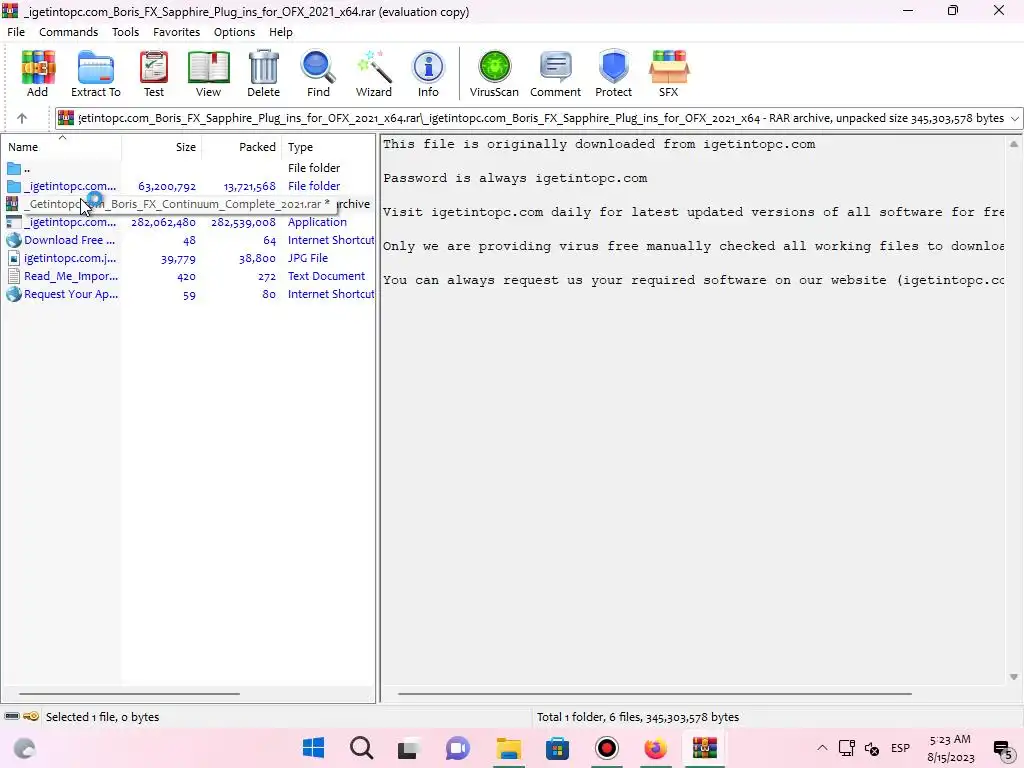
Task: Open the notifications center icon
Action: tap(1002, 748)
